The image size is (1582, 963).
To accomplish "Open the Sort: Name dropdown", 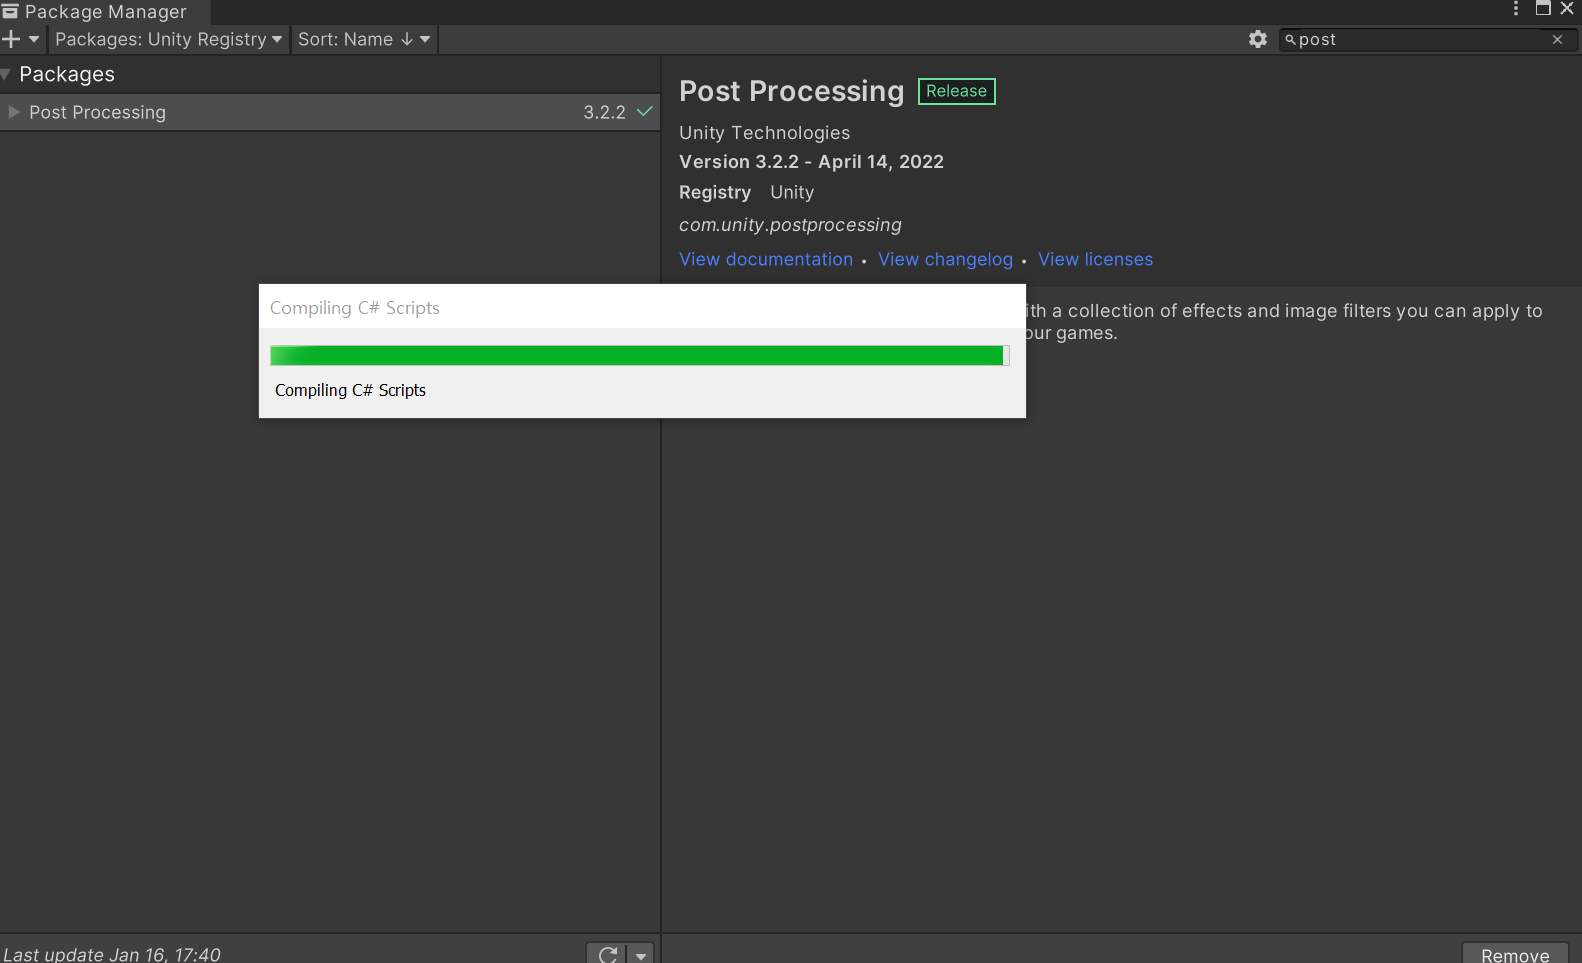I will click(x=364, y=39).
